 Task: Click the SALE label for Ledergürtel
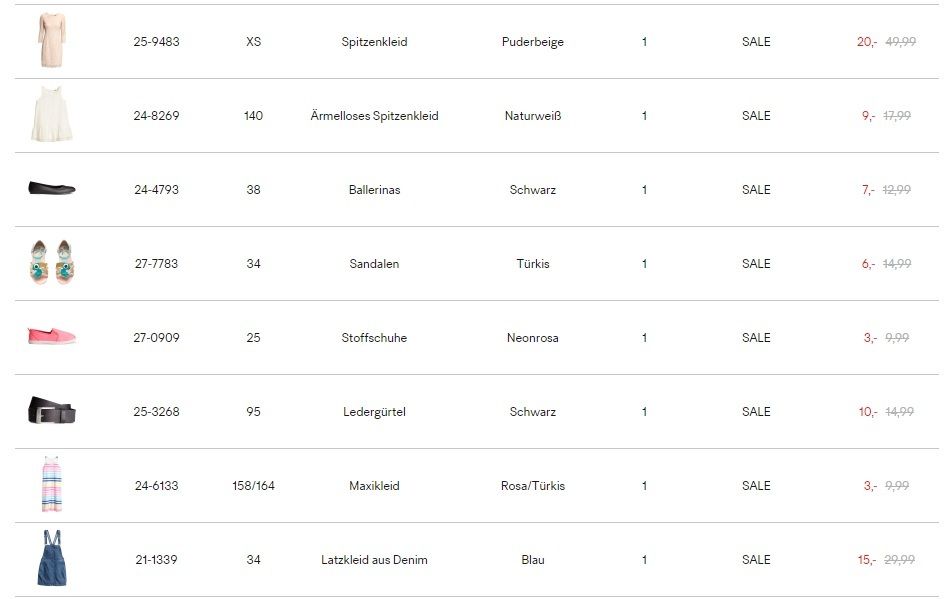pyautogui.click(x=756, y=412)
